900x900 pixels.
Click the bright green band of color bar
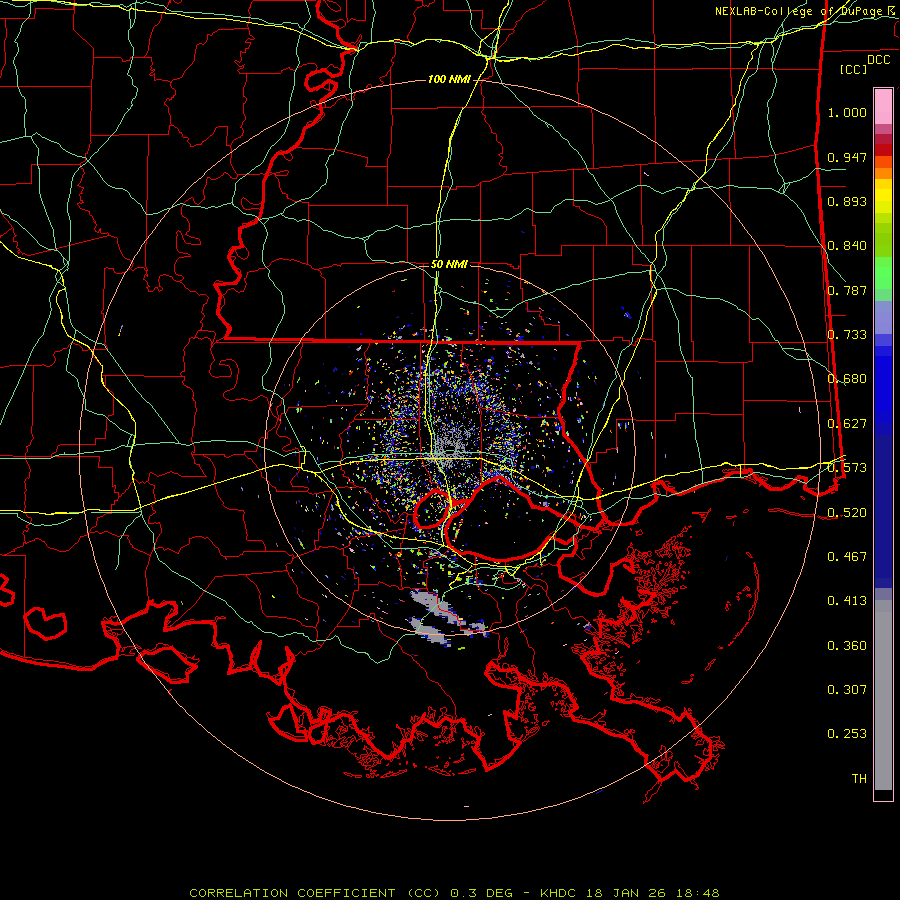(883, 273)
